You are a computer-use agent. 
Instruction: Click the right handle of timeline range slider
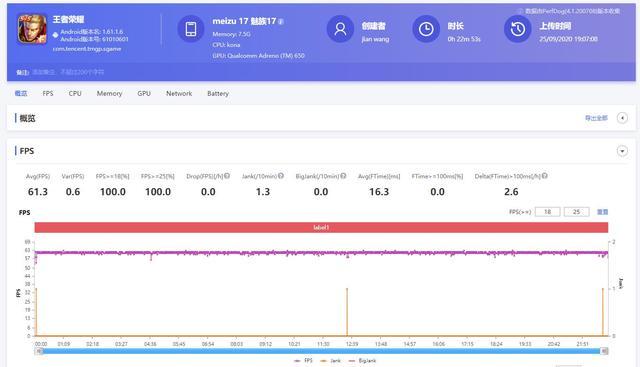pyautogui.click(x=604, y=351)
